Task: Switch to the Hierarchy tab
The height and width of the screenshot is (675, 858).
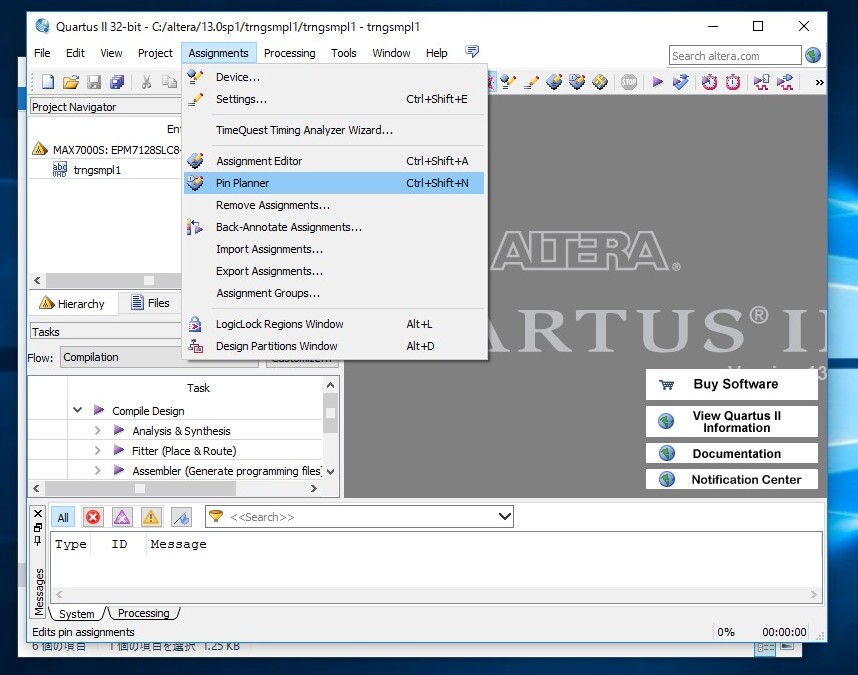Action: (x=72, y=304)
